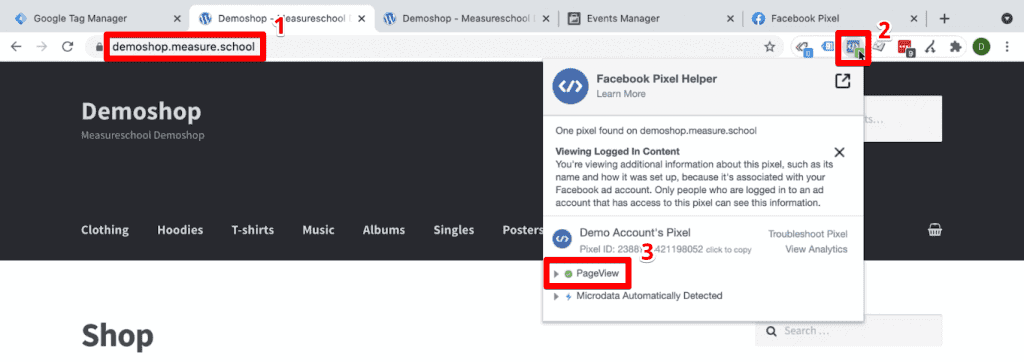The width and height of the screenshot is (1024, 362).
Task: Reload the Demoshop page
Action: pyautogui.click(x=67, y=47)
